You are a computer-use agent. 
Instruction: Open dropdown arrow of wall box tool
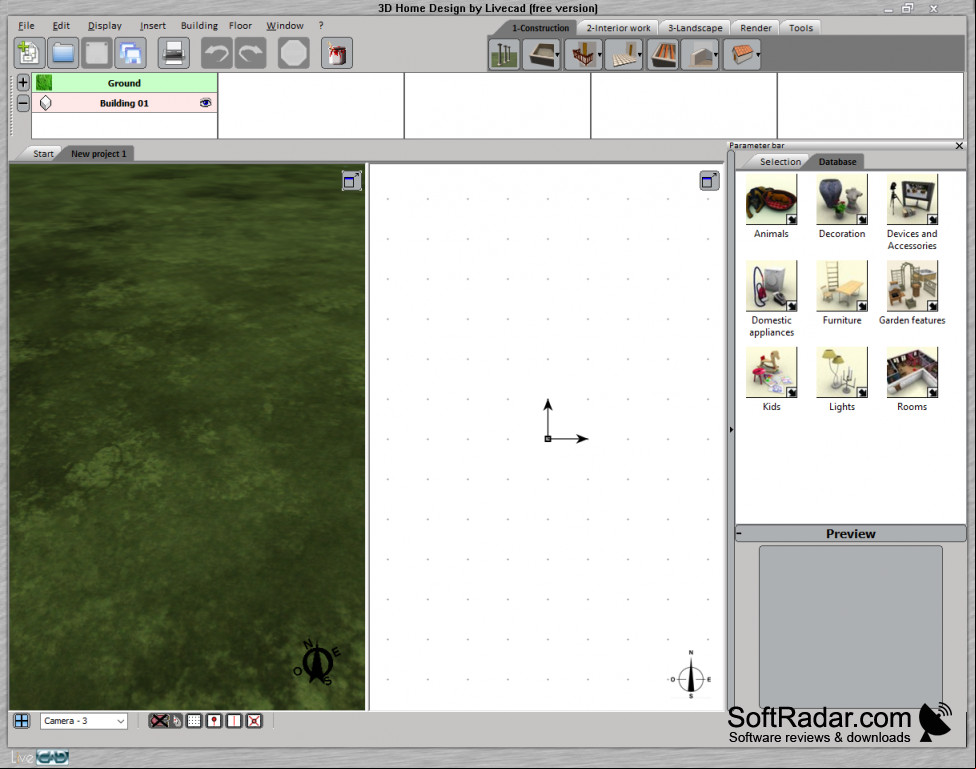558,55
